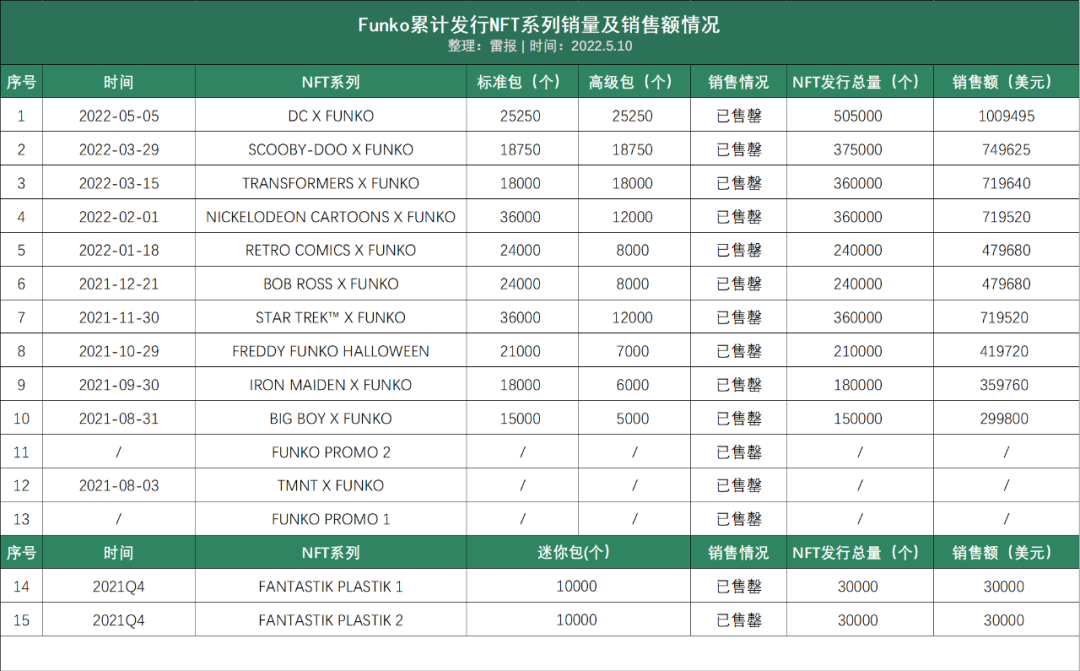Click the 'FANTASTIK PLASTIK 1' cell

[330, 587]
